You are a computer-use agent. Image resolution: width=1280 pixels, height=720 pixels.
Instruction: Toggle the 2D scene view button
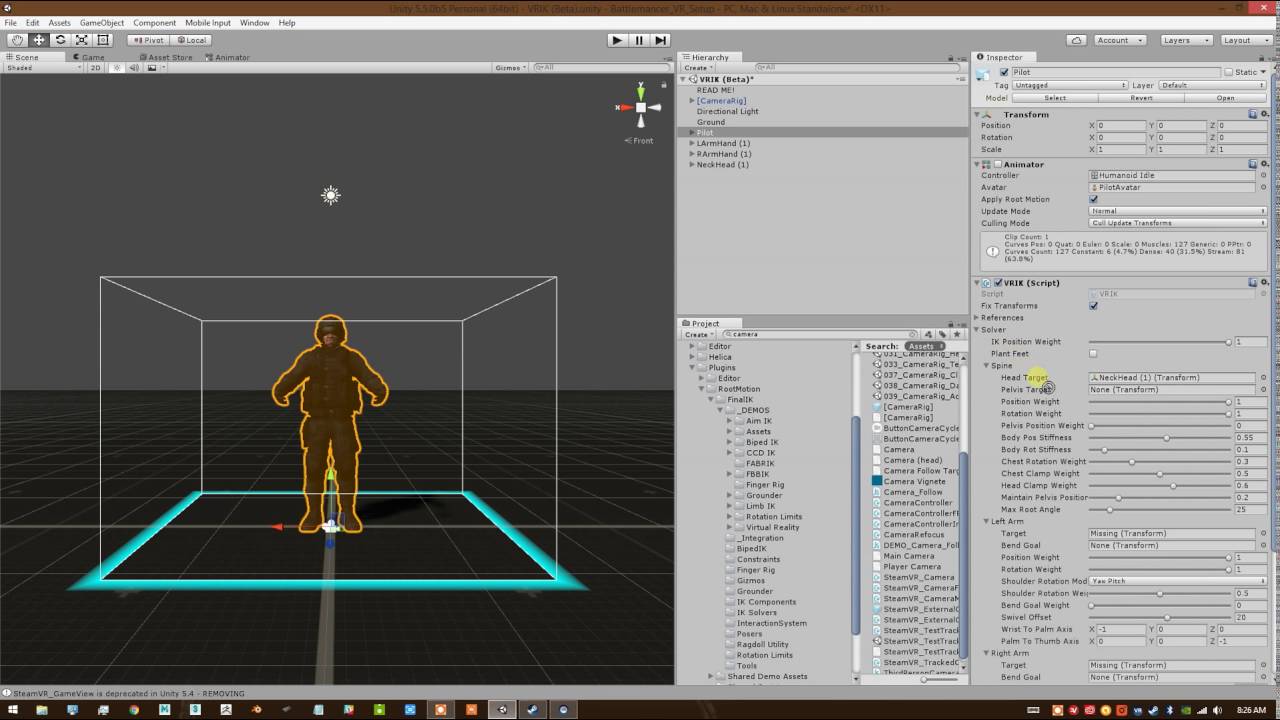coord(96,68)
